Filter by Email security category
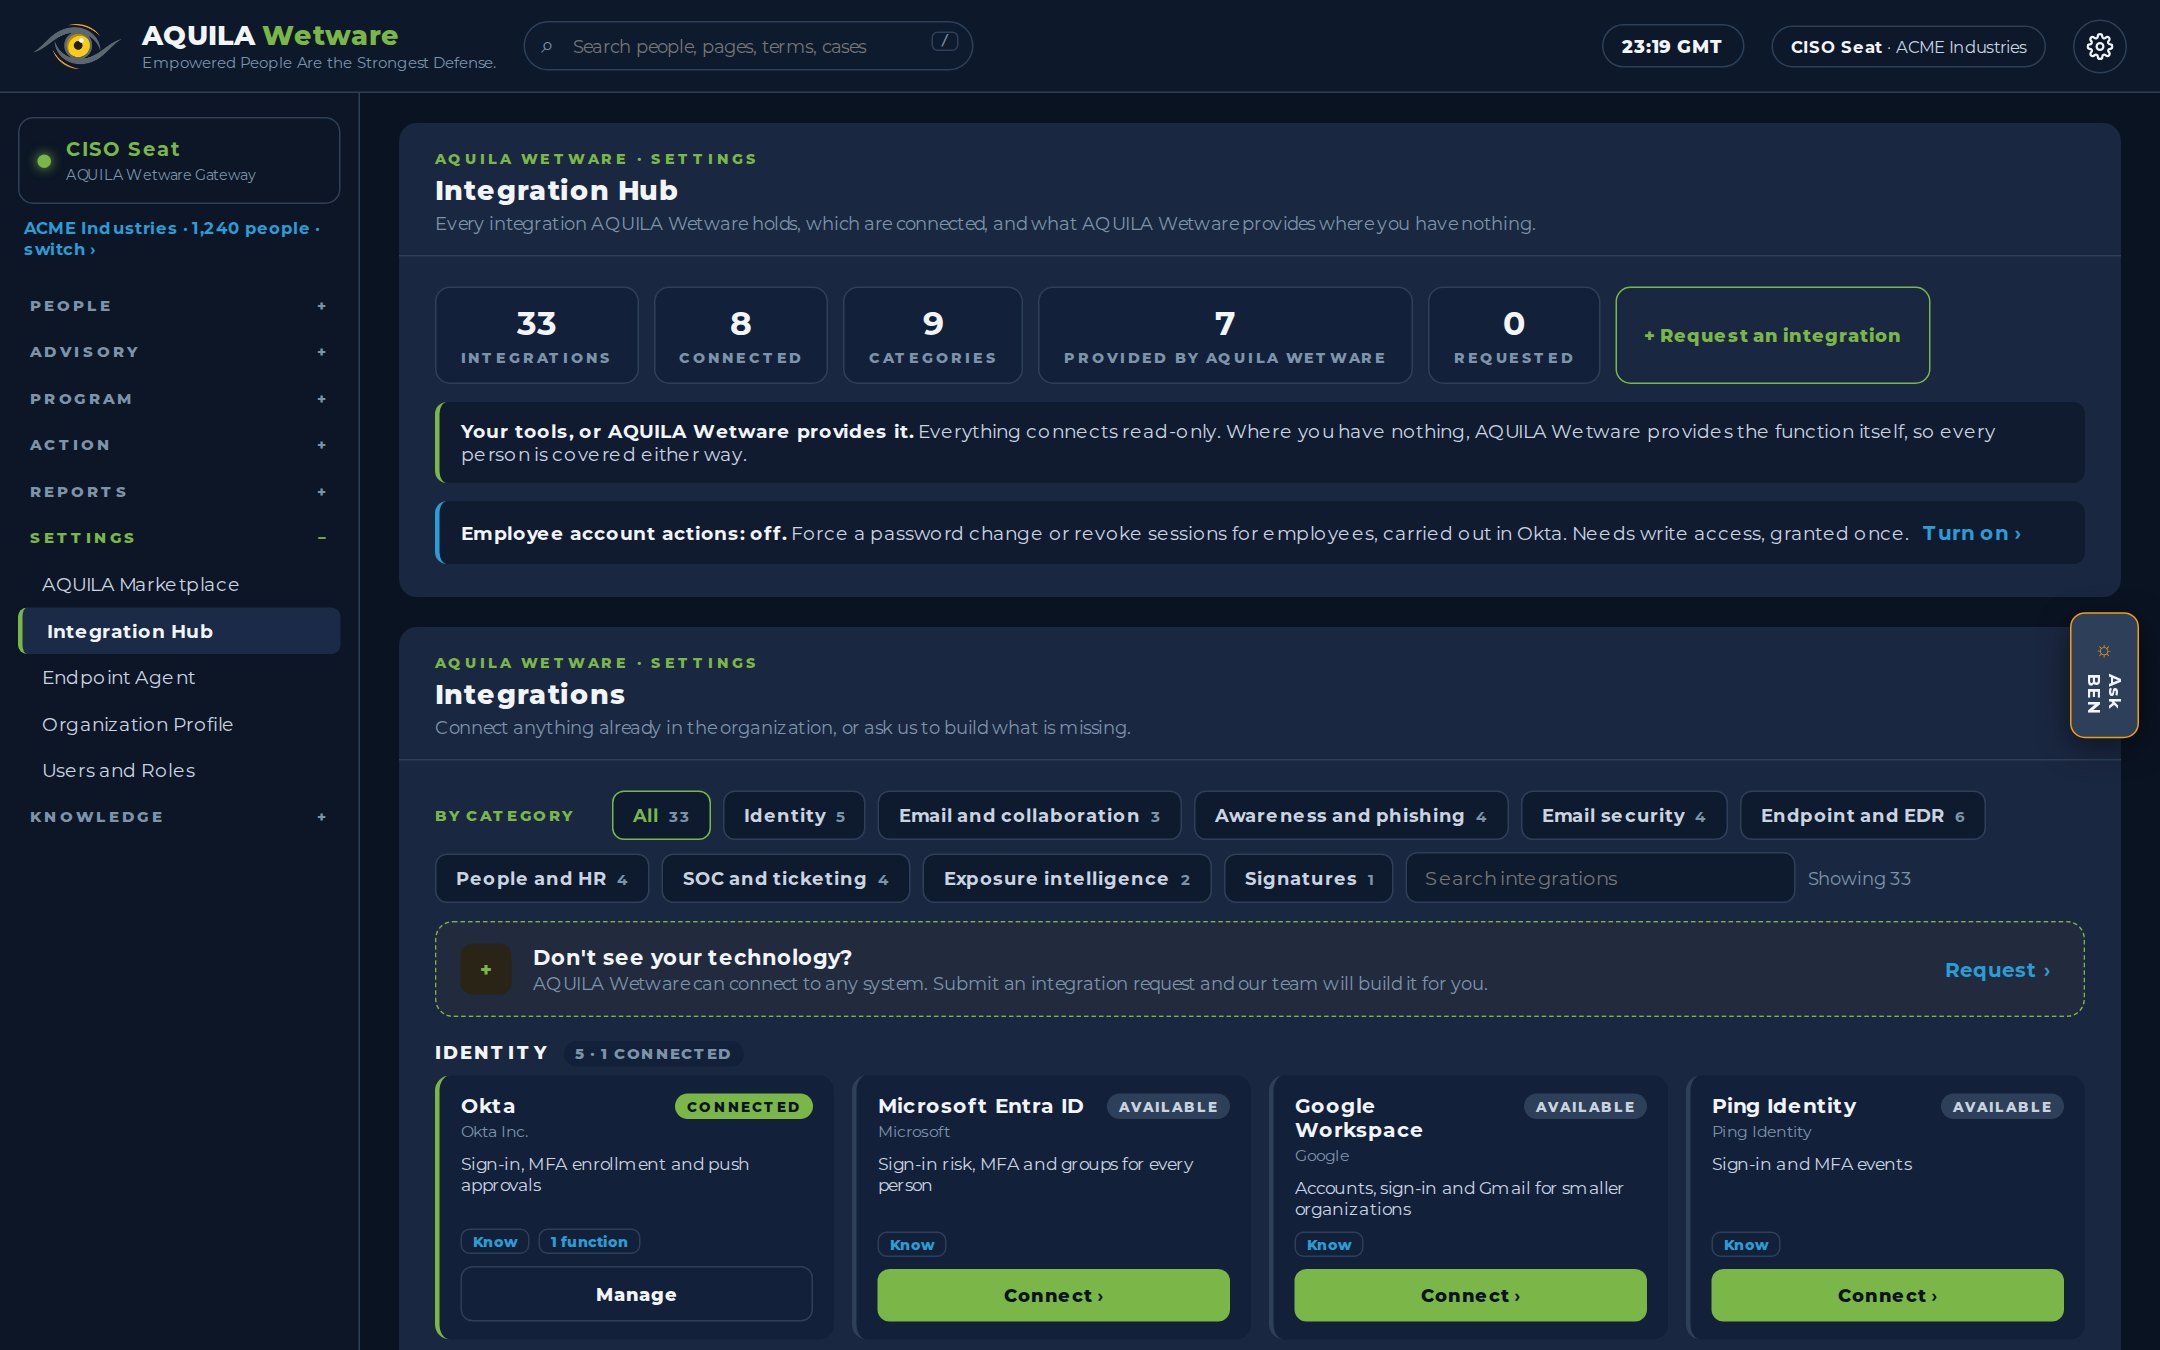The image size is (2160, 1350). point(1623,815)
